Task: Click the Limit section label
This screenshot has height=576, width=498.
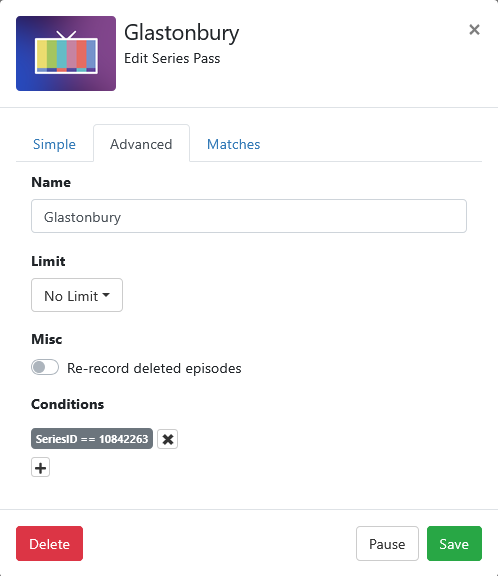Action: (x=48, y=262)
